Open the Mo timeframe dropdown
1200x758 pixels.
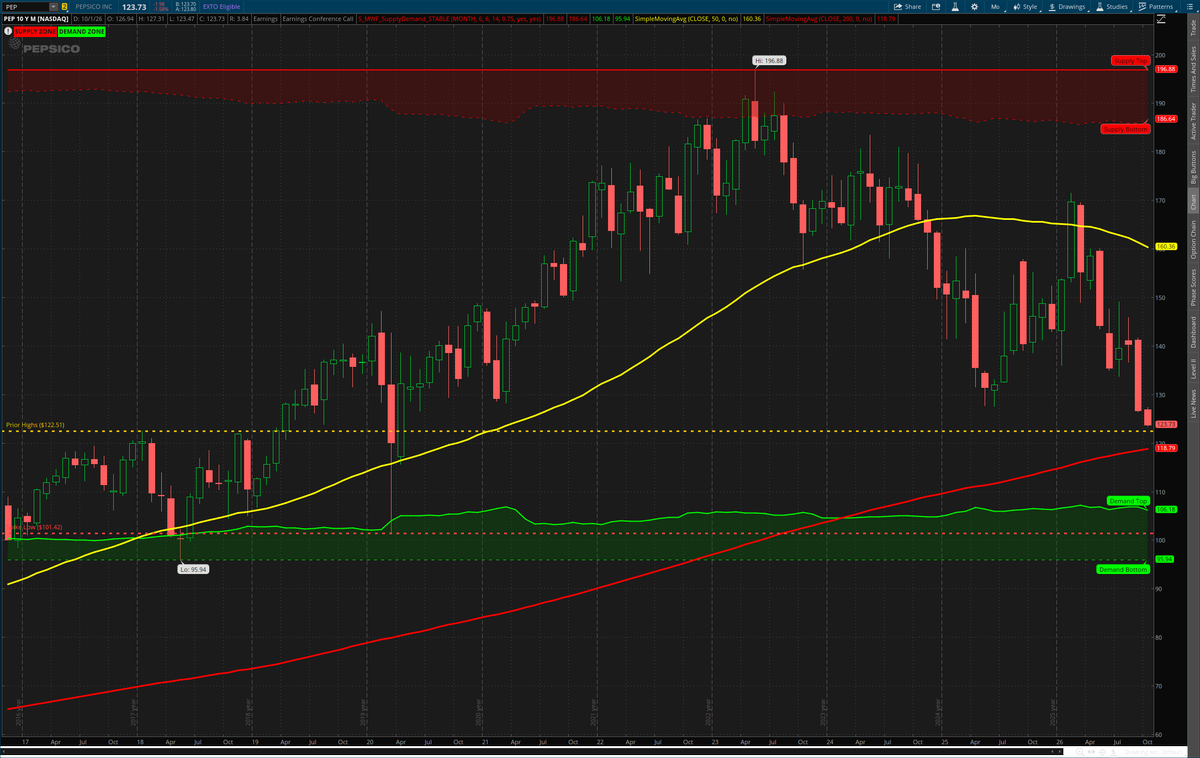tap(995, 7)
